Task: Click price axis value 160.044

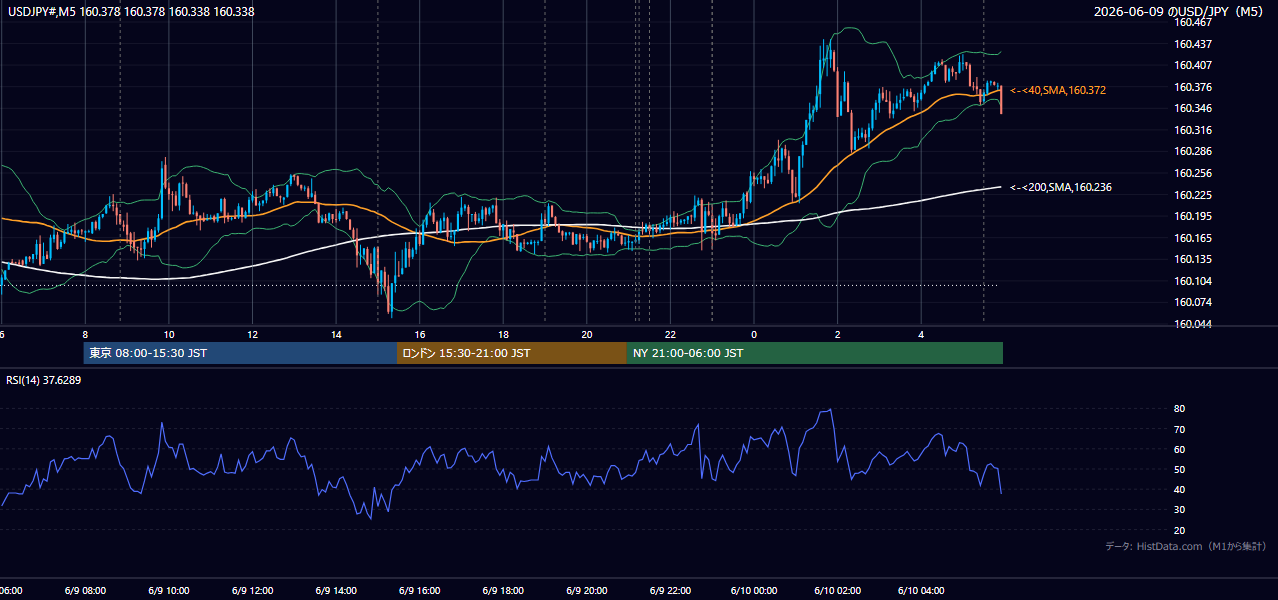Action: [1192, 324]
